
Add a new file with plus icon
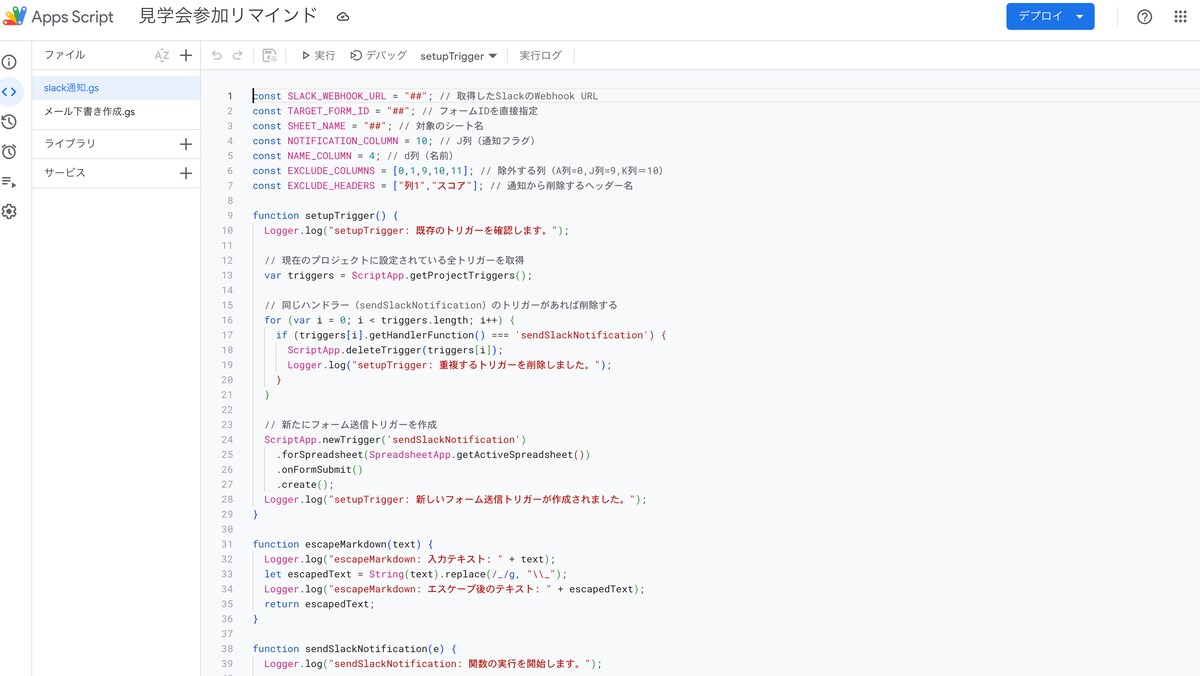tap(185, 56)
